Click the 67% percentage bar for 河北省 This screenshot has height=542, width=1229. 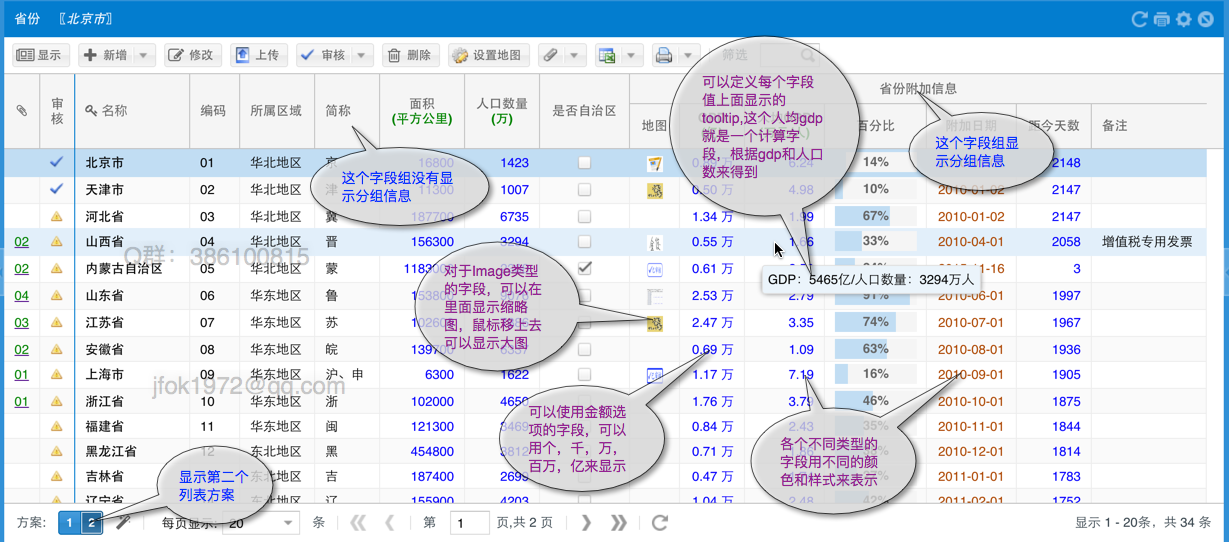click(x=876, y=216)
